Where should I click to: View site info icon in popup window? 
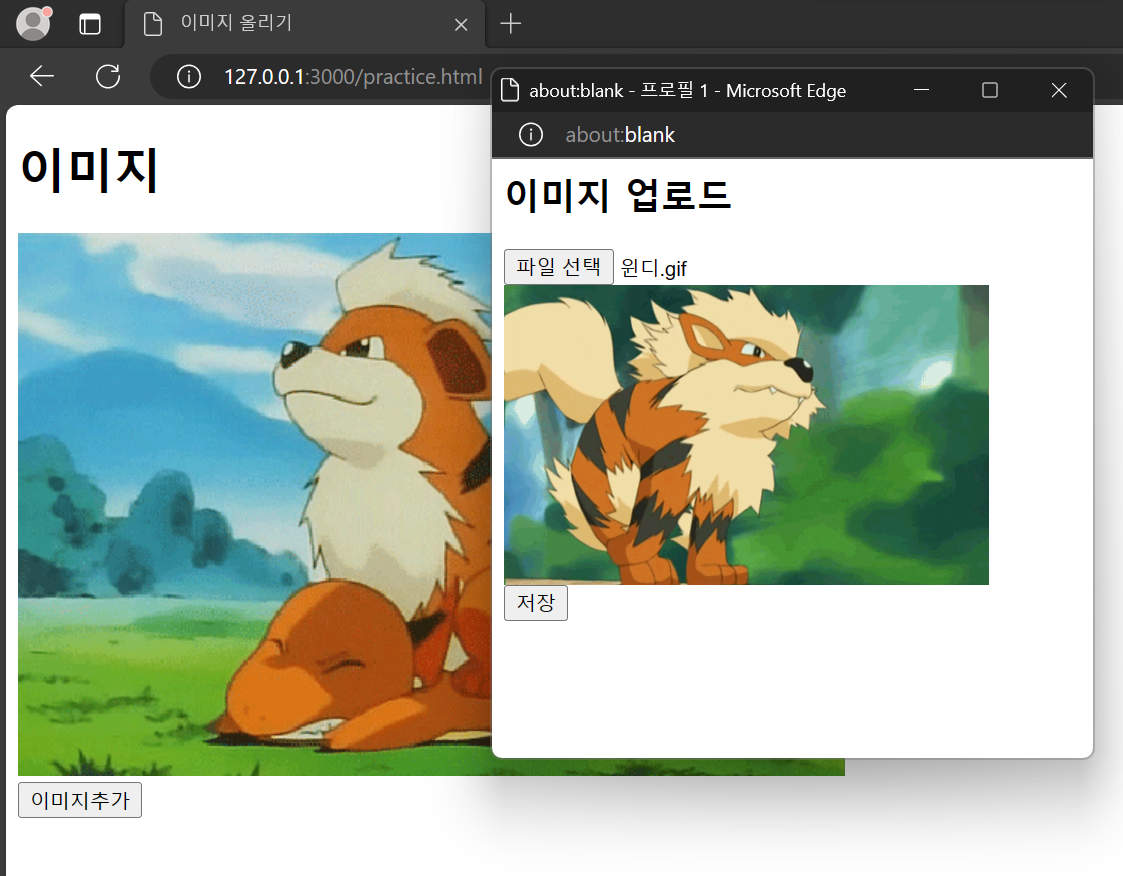pos(531,135)
